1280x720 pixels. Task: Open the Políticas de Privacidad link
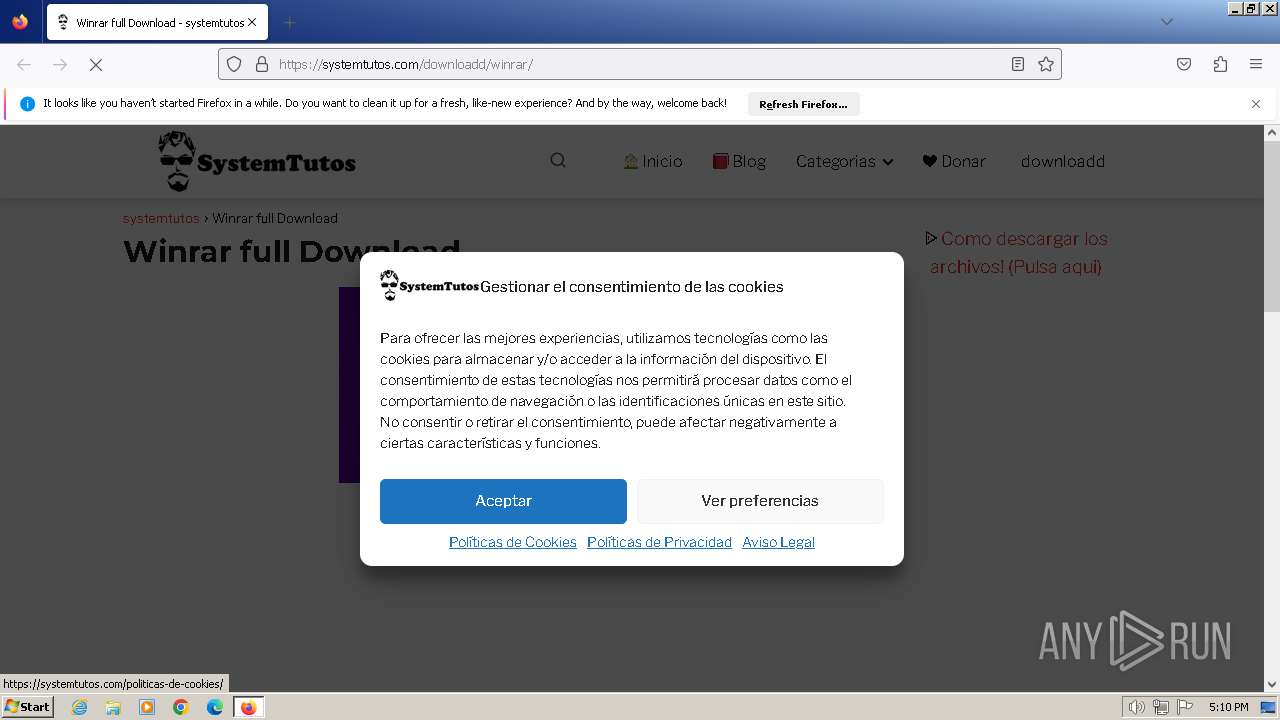pyautogui.click(x=659, y=542)
